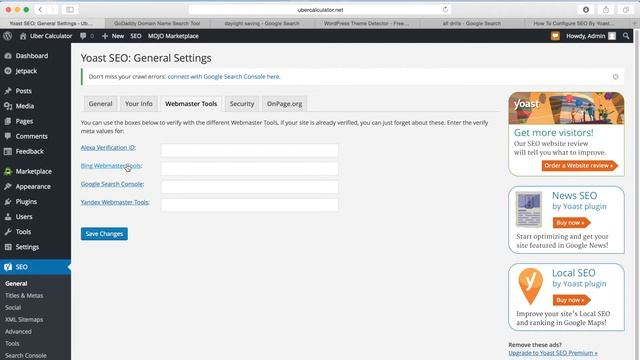Click the WordPress logo in admin bar
The height and width of the screenshot is (360, 640).
7,36
